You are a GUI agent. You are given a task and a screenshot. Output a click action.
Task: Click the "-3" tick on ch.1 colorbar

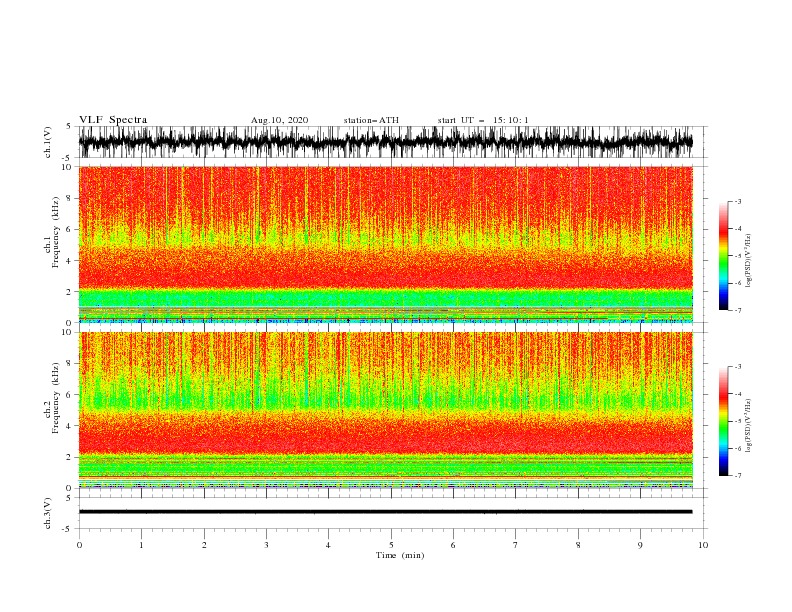click(737, 201)
